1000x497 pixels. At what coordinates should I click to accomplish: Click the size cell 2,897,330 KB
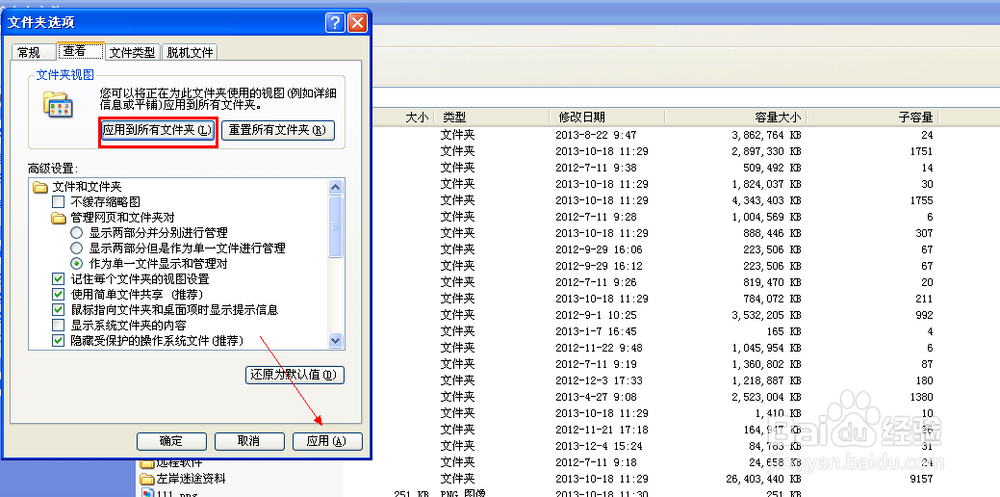tap(767, 151)
